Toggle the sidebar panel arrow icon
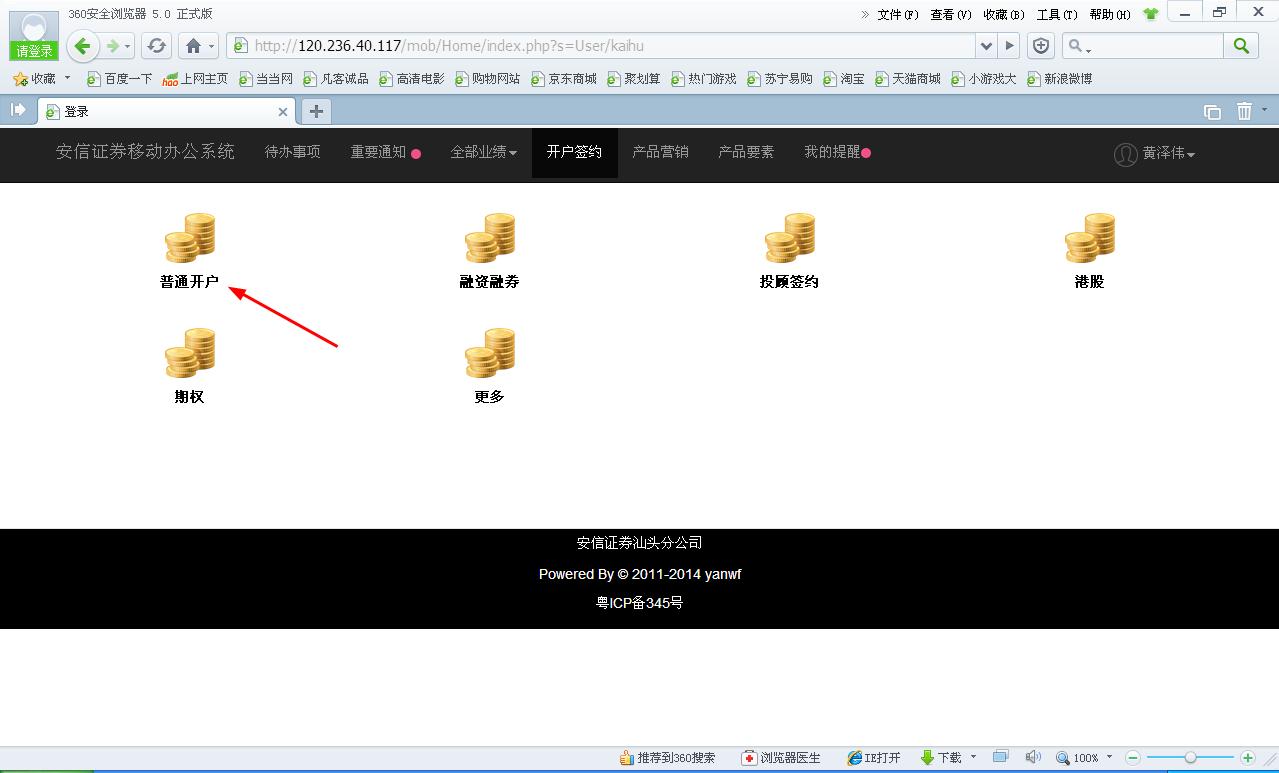The image size is (1279, 773). click(18, 110)
